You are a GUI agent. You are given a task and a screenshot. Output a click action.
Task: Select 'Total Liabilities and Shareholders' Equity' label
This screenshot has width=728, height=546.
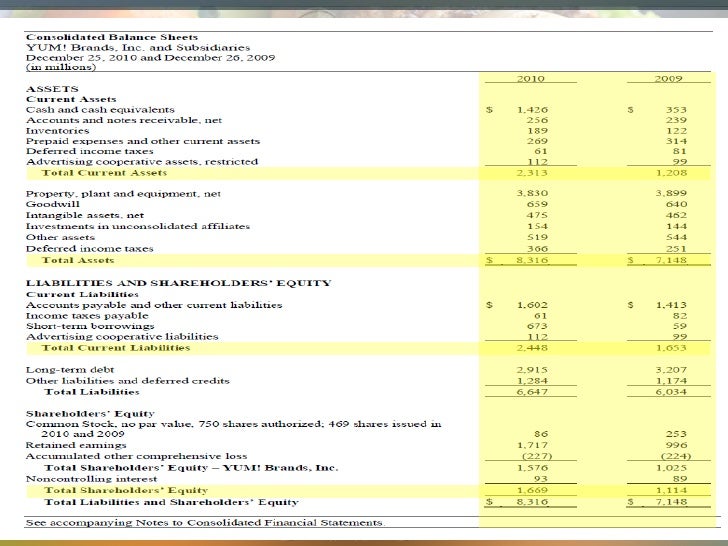point(171,502)
